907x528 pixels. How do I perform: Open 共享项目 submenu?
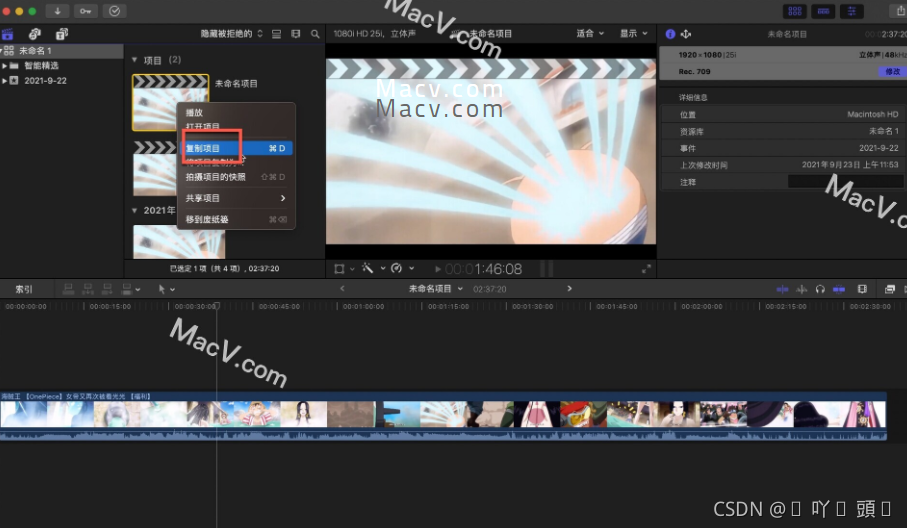click(x=236, y=198)
